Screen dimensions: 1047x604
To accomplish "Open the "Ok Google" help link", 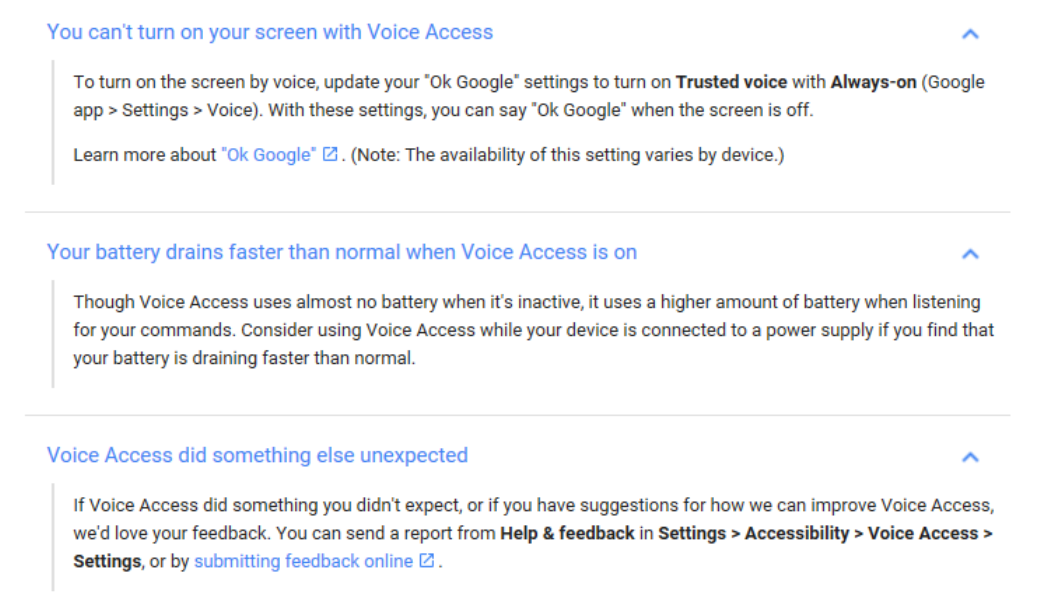I will pos(268,155).
